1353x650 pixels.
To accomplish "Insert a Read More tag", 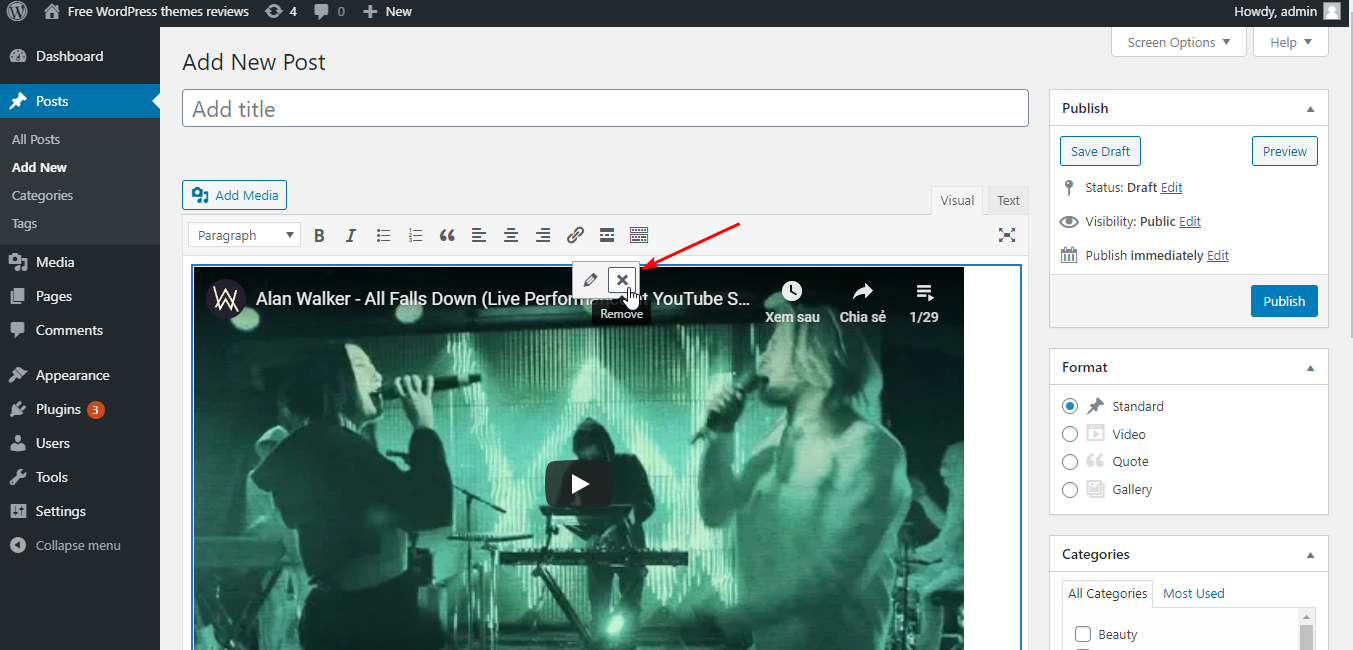I will [x=606, y=236].
